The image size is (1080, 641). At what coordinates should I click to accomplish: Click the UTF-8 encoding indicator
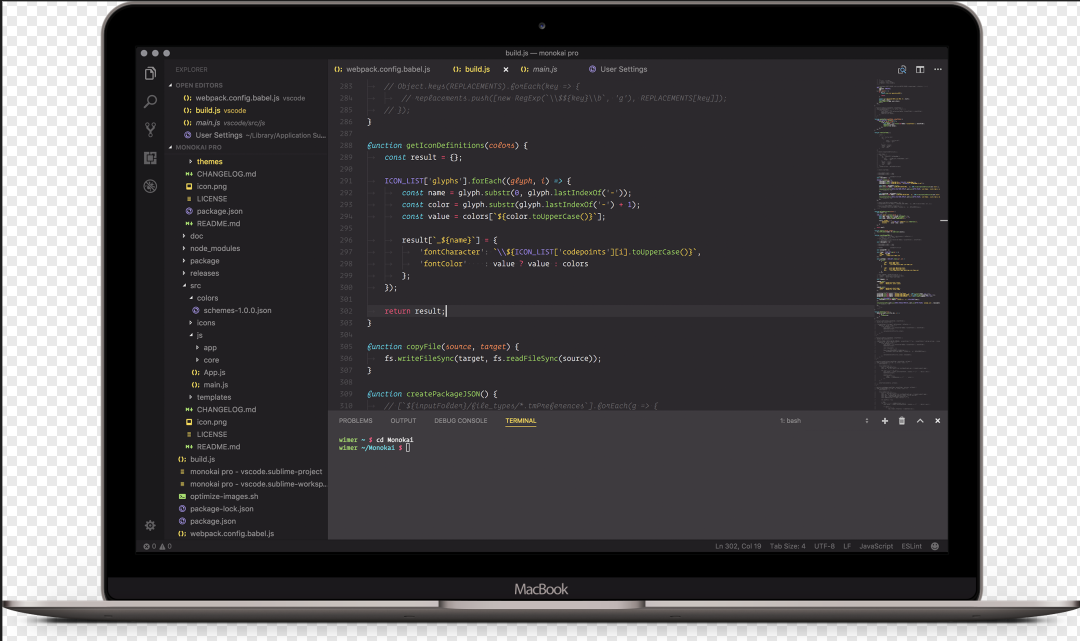(x=824, y=547)
